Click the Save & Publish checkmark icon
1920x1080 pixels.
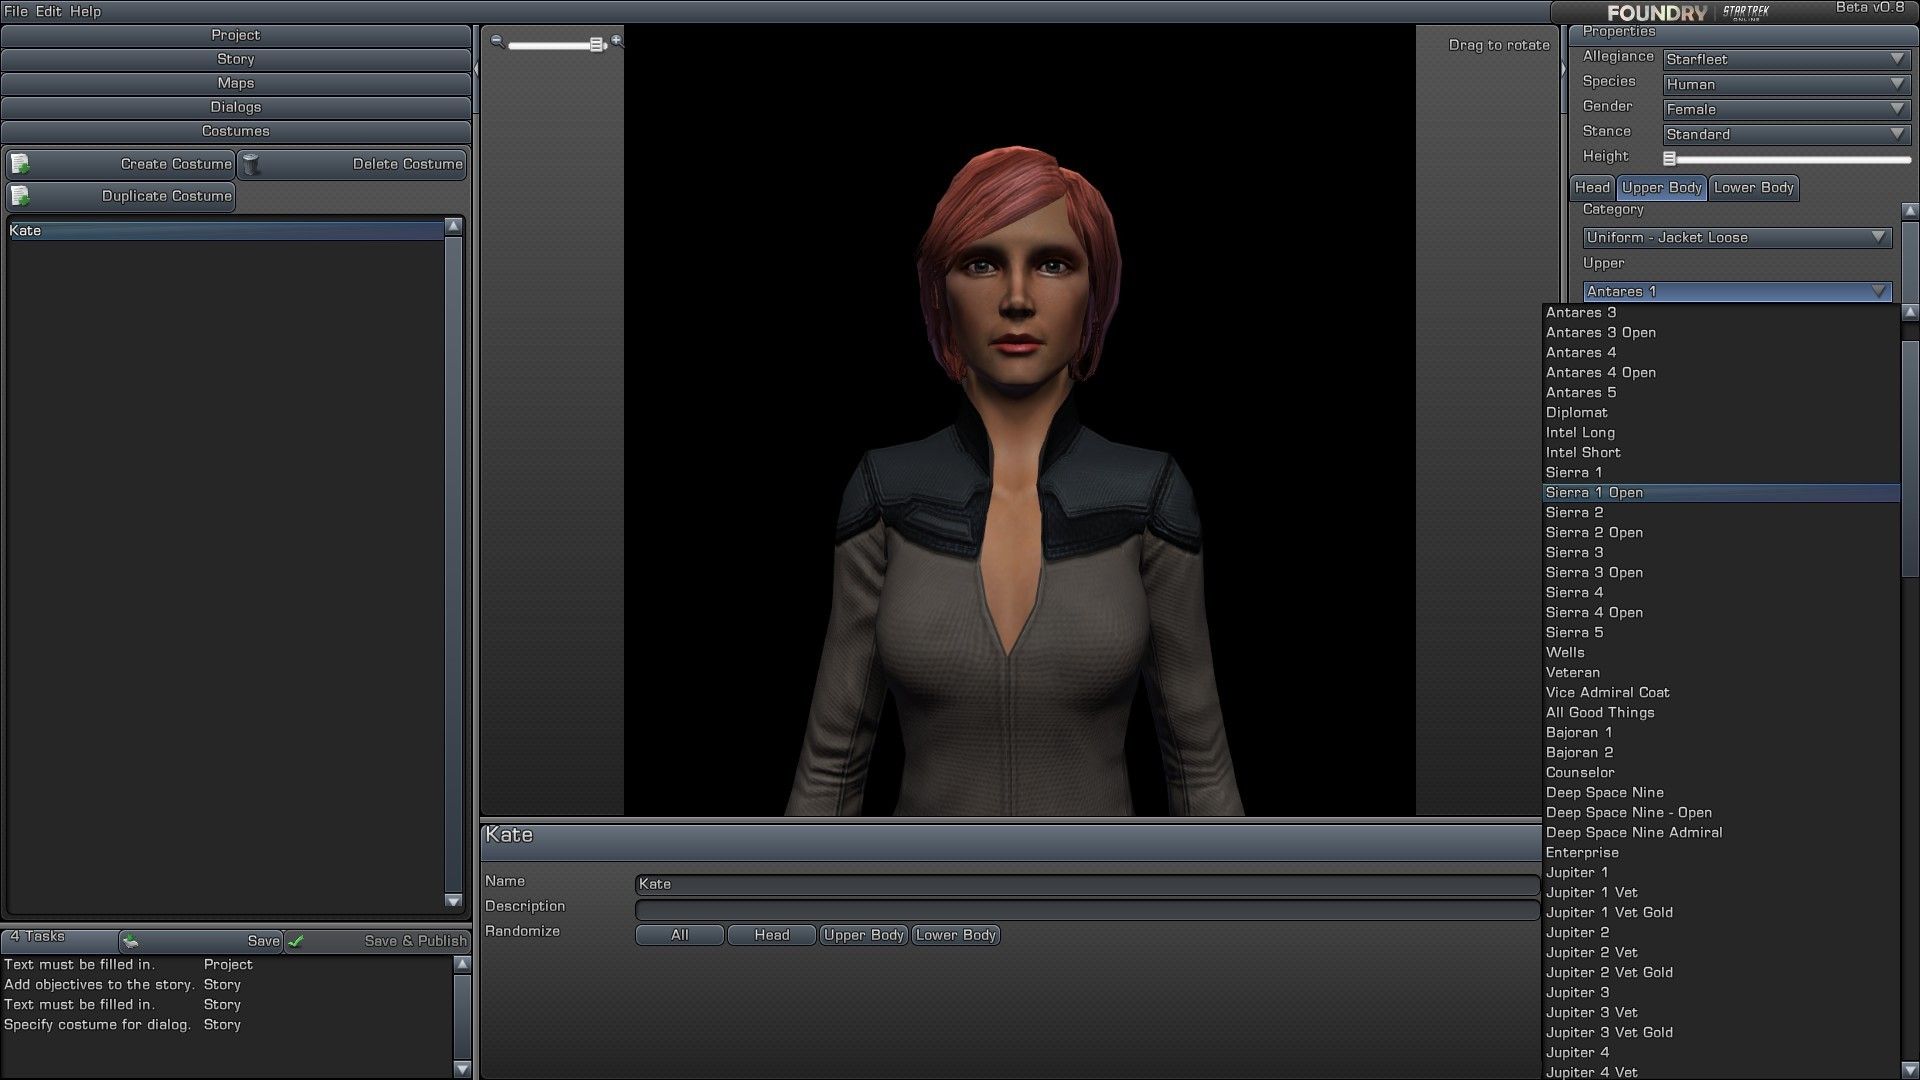[x=296, y=941]
